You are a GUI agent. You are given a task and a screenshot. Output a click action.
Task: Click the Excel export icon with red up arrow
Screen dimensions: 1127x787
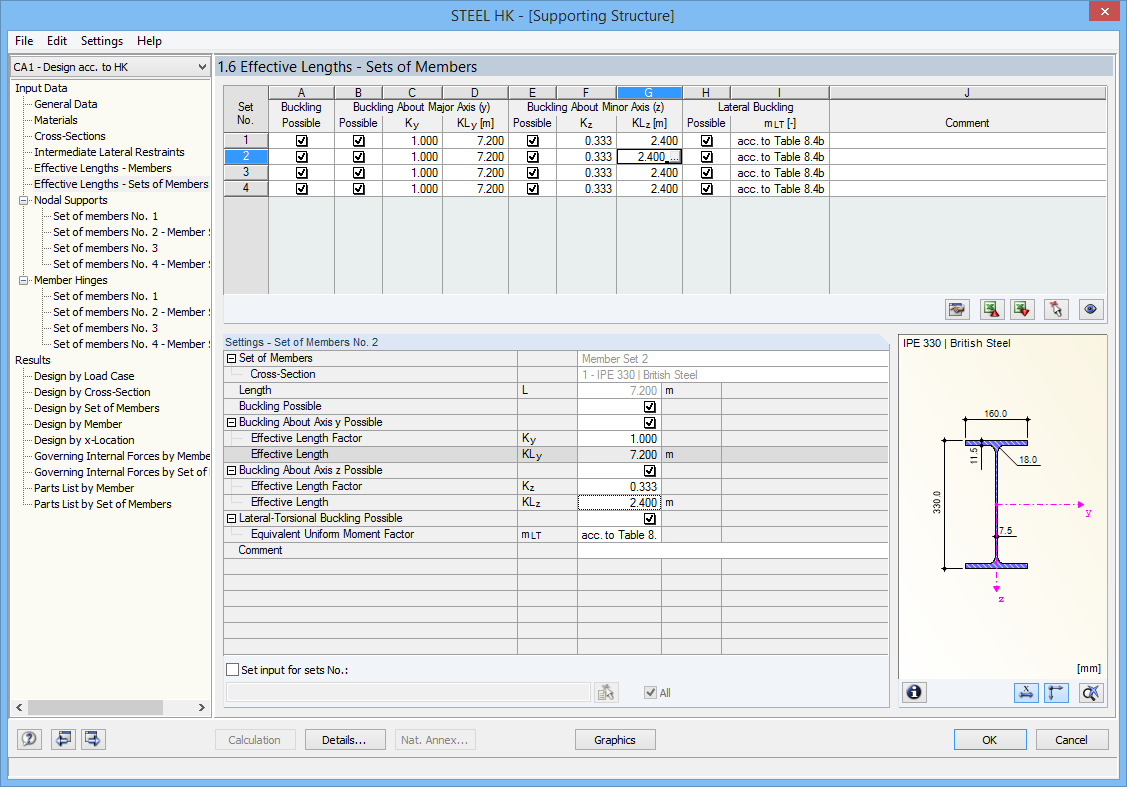(x=991, y=309)
